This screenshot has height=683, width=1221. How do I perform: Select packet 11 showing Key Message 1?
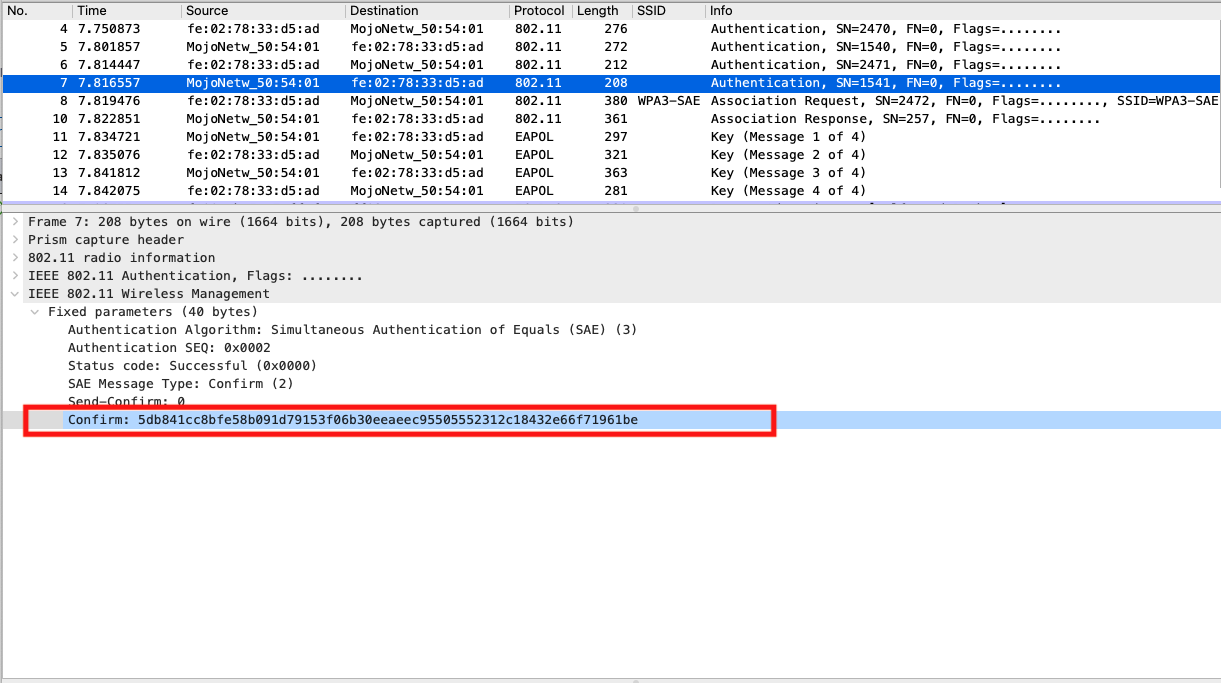point(400,136)
